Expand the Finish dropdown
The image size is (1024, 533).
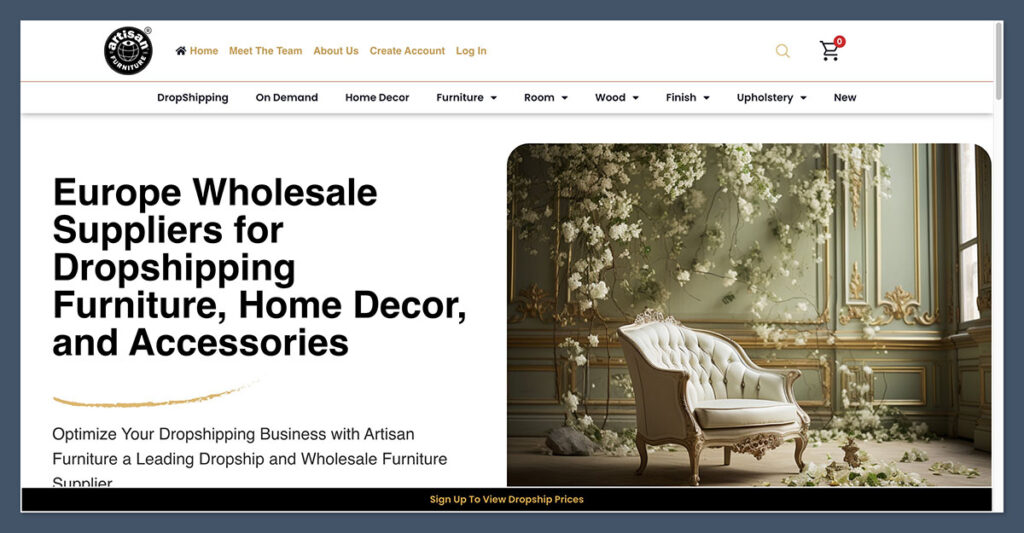coord(687,97)
